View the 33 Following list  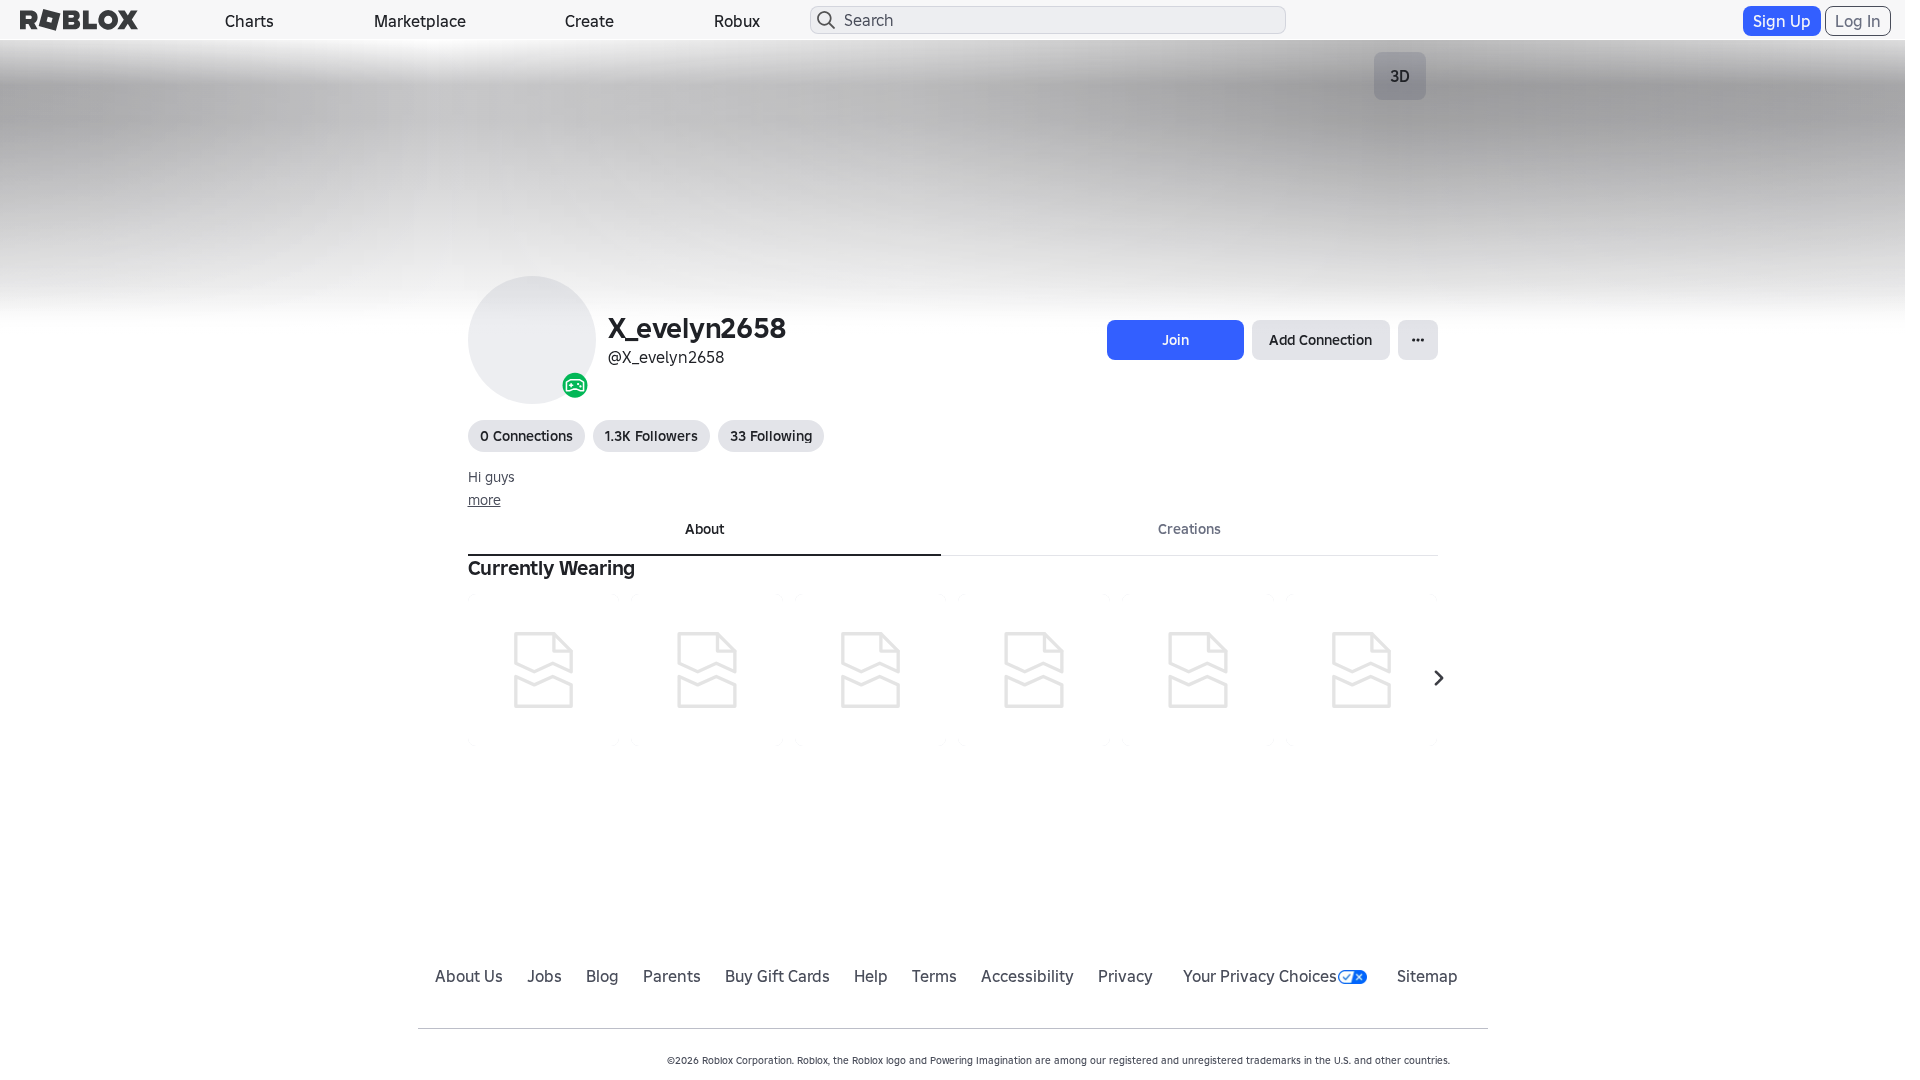pyautogui.click(x=771, y=436)
